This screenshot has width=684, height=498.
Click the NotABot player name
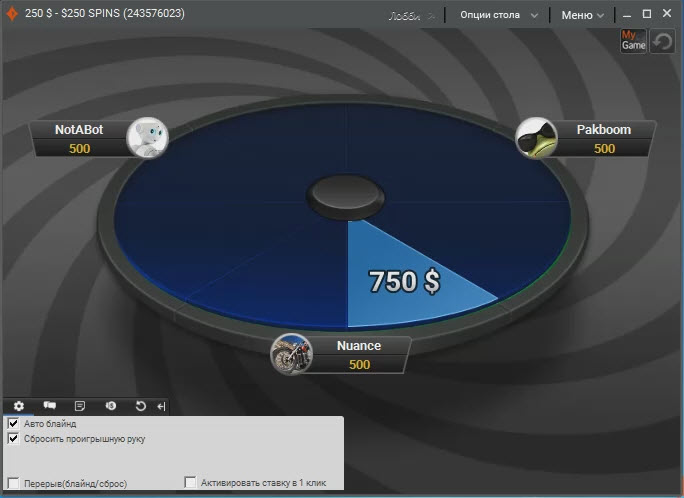[x=79, y=130]
